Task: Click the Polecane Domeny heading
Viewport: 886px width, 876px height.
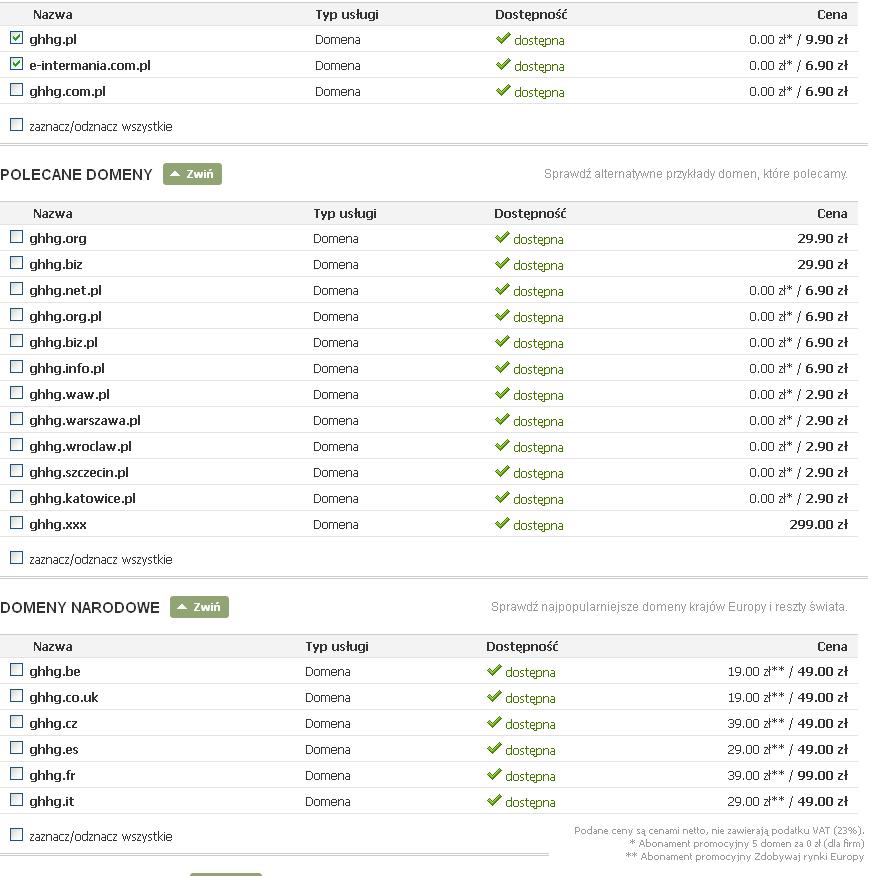Action: [x=76, y=175]
